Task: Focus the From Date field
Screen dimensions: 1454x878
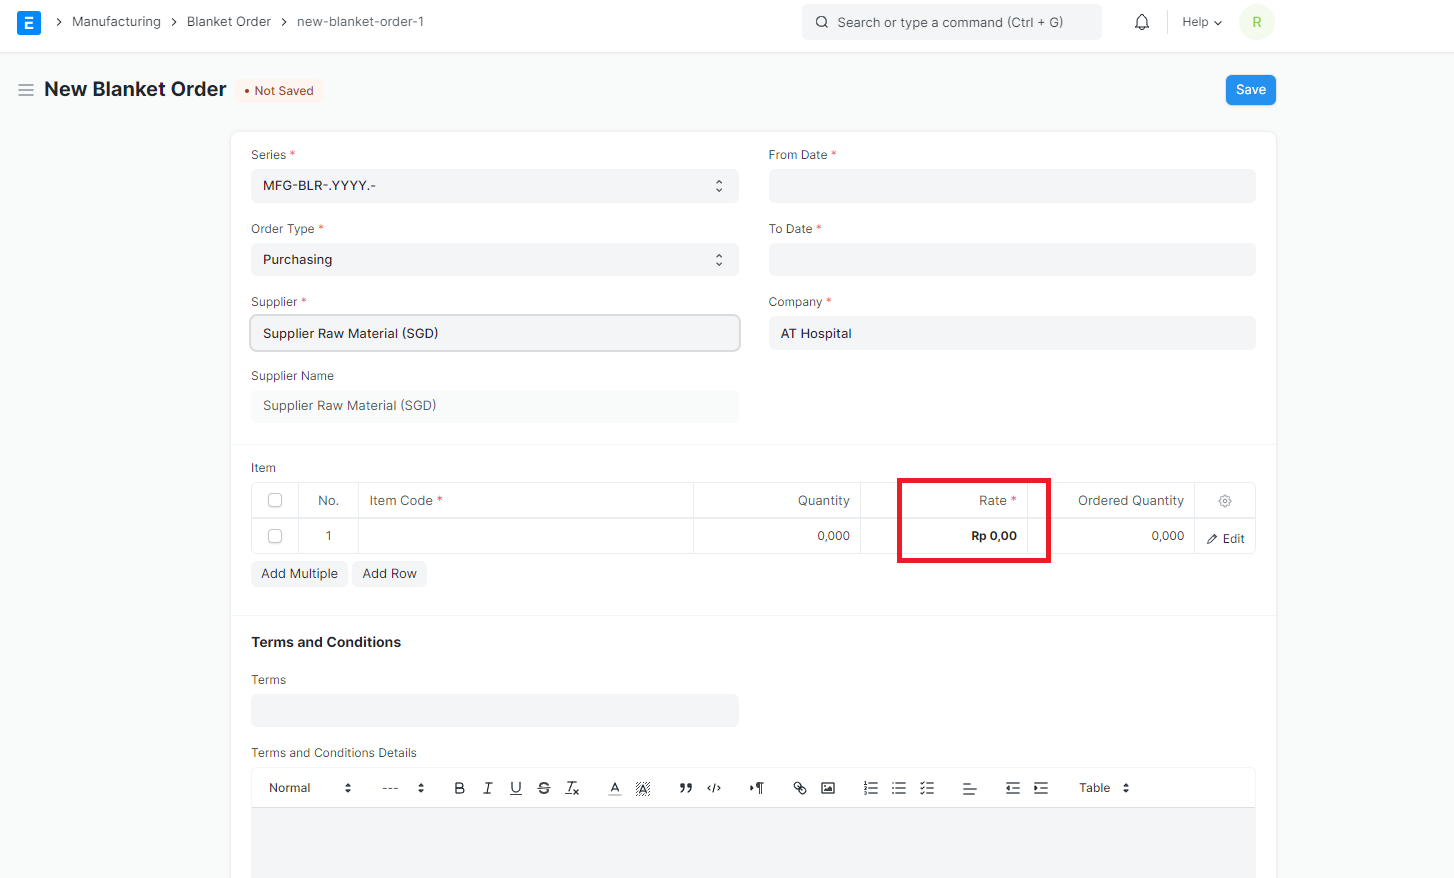Action: (1012, 186)
